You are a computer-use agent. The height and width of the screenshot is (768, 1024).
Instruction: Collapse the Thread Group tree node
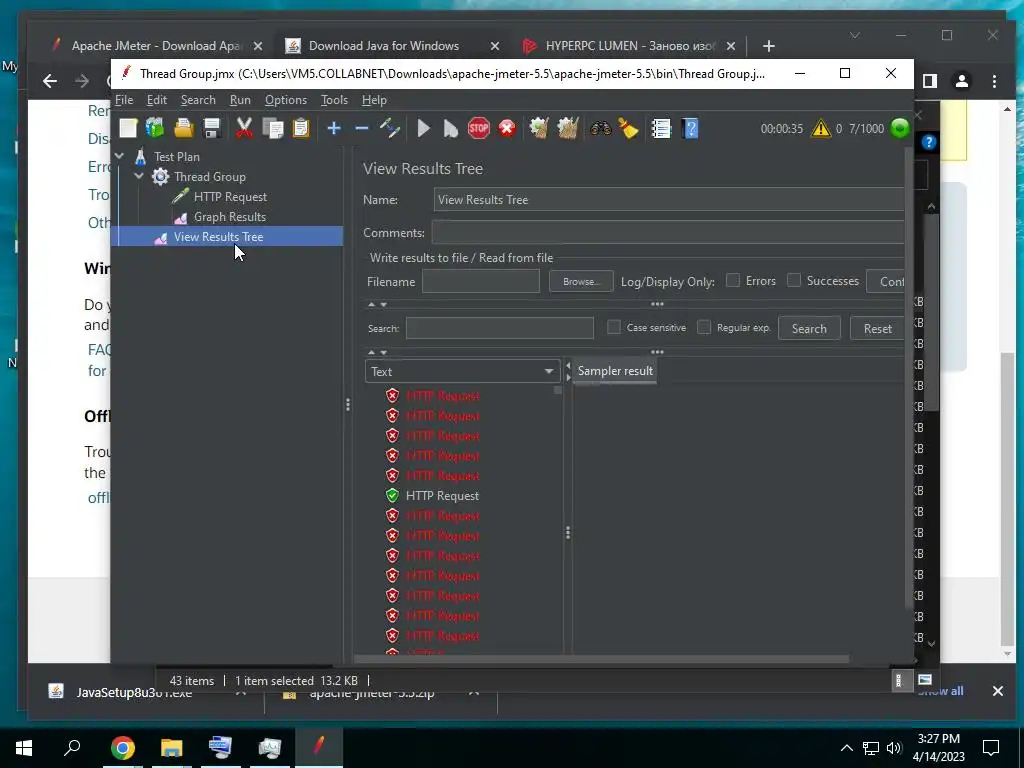(139, 176)
